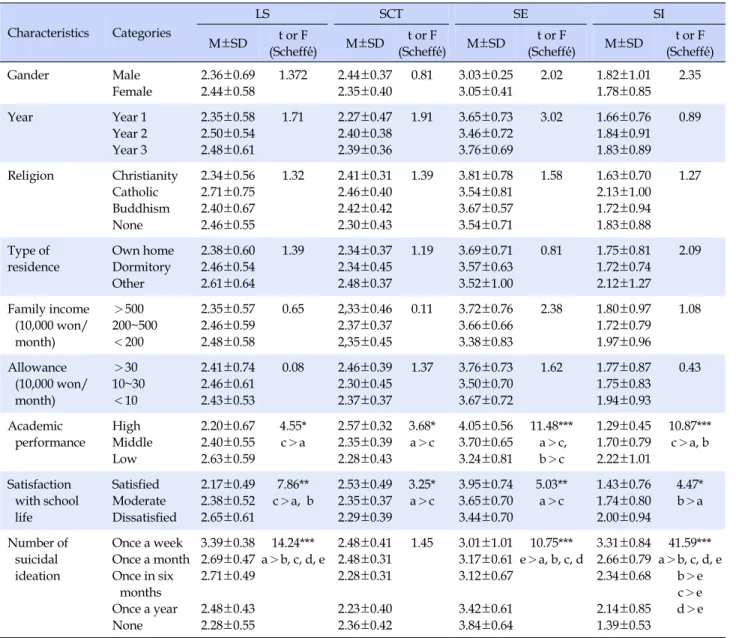
Task: Select the F value 10.87***
Action: coord(690,426)
